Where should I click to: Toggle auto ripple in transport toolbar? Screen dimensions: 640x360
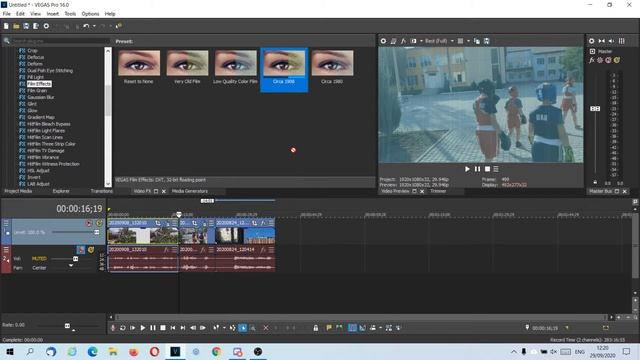373,328
